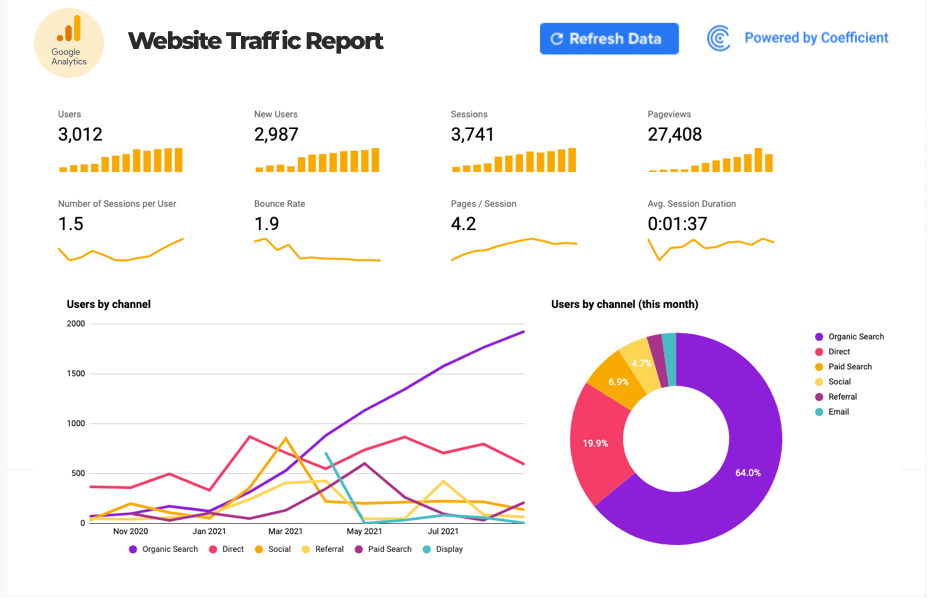The height and width of the screenshot is (598, 928).
Task: Click the Pageviews bar sparkline chart
Action: pyautogui.click(x=710, y=161)
